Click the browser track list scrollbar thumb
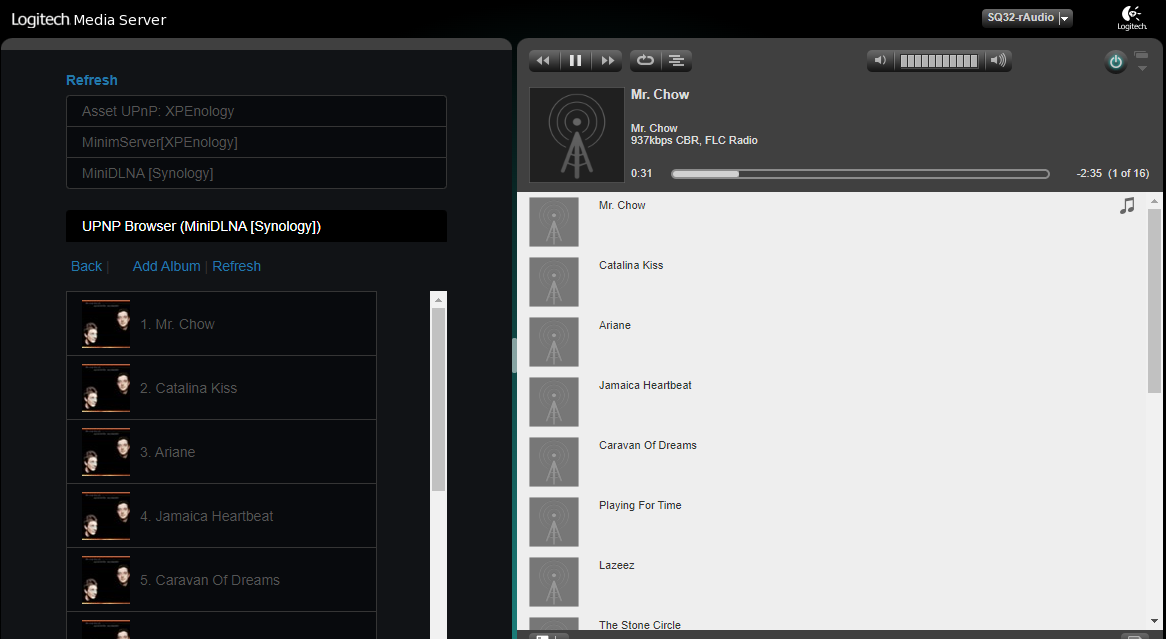Image resolution: width=1166 pixels, height=639 pixels. click(x=439, y=399)
